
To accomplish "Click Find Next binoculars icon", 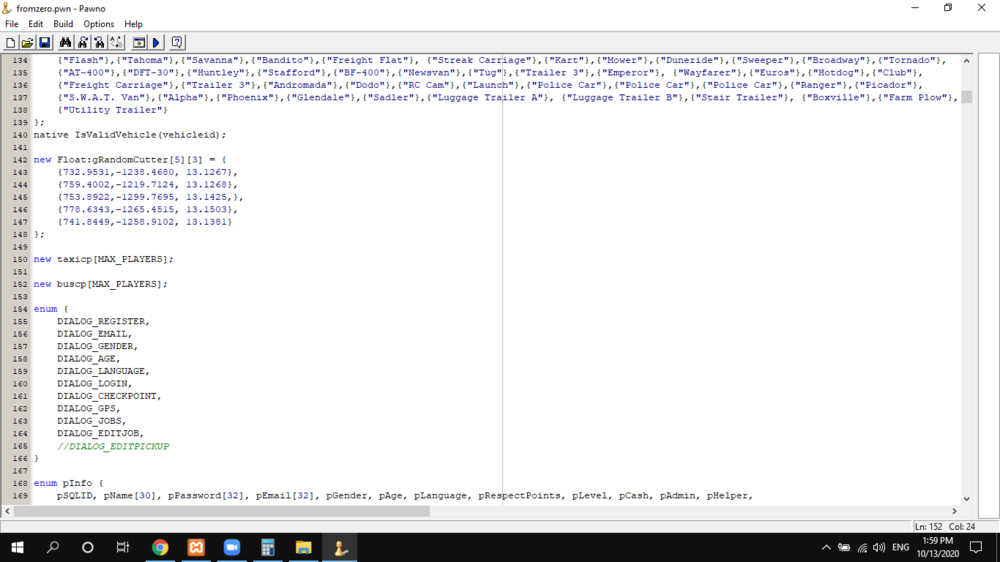I will (x=82, y=43).
